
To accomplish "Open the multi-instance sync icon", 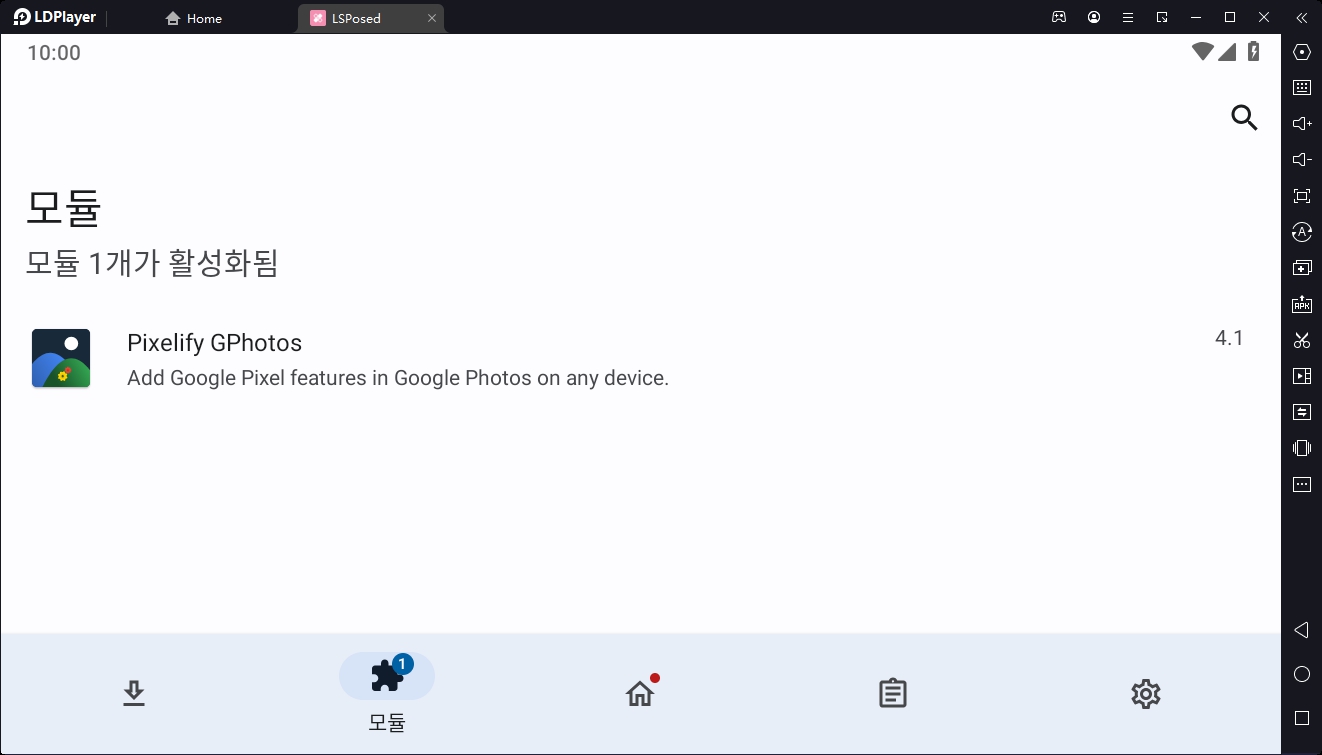I will (1302, 268).
